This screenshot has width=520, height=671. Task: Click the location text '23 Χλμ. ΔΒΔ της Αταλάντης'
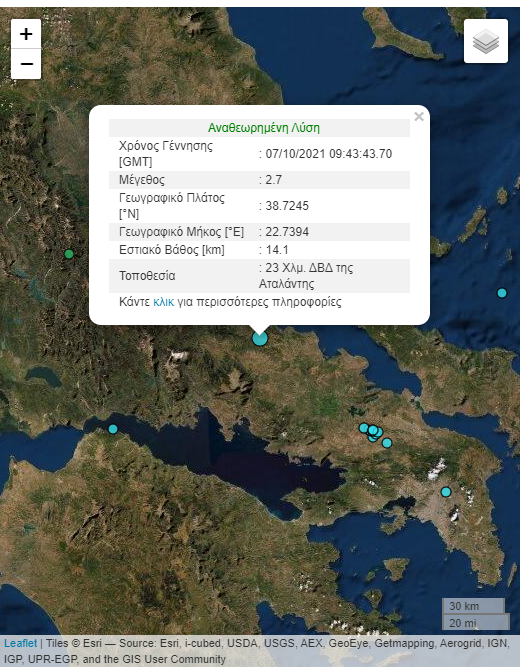(306, 276)
